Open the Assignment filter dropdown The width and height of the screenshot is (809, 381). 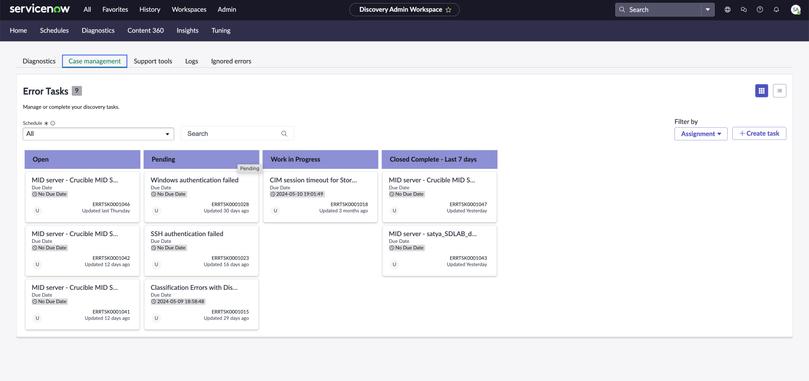pos(701,134)
